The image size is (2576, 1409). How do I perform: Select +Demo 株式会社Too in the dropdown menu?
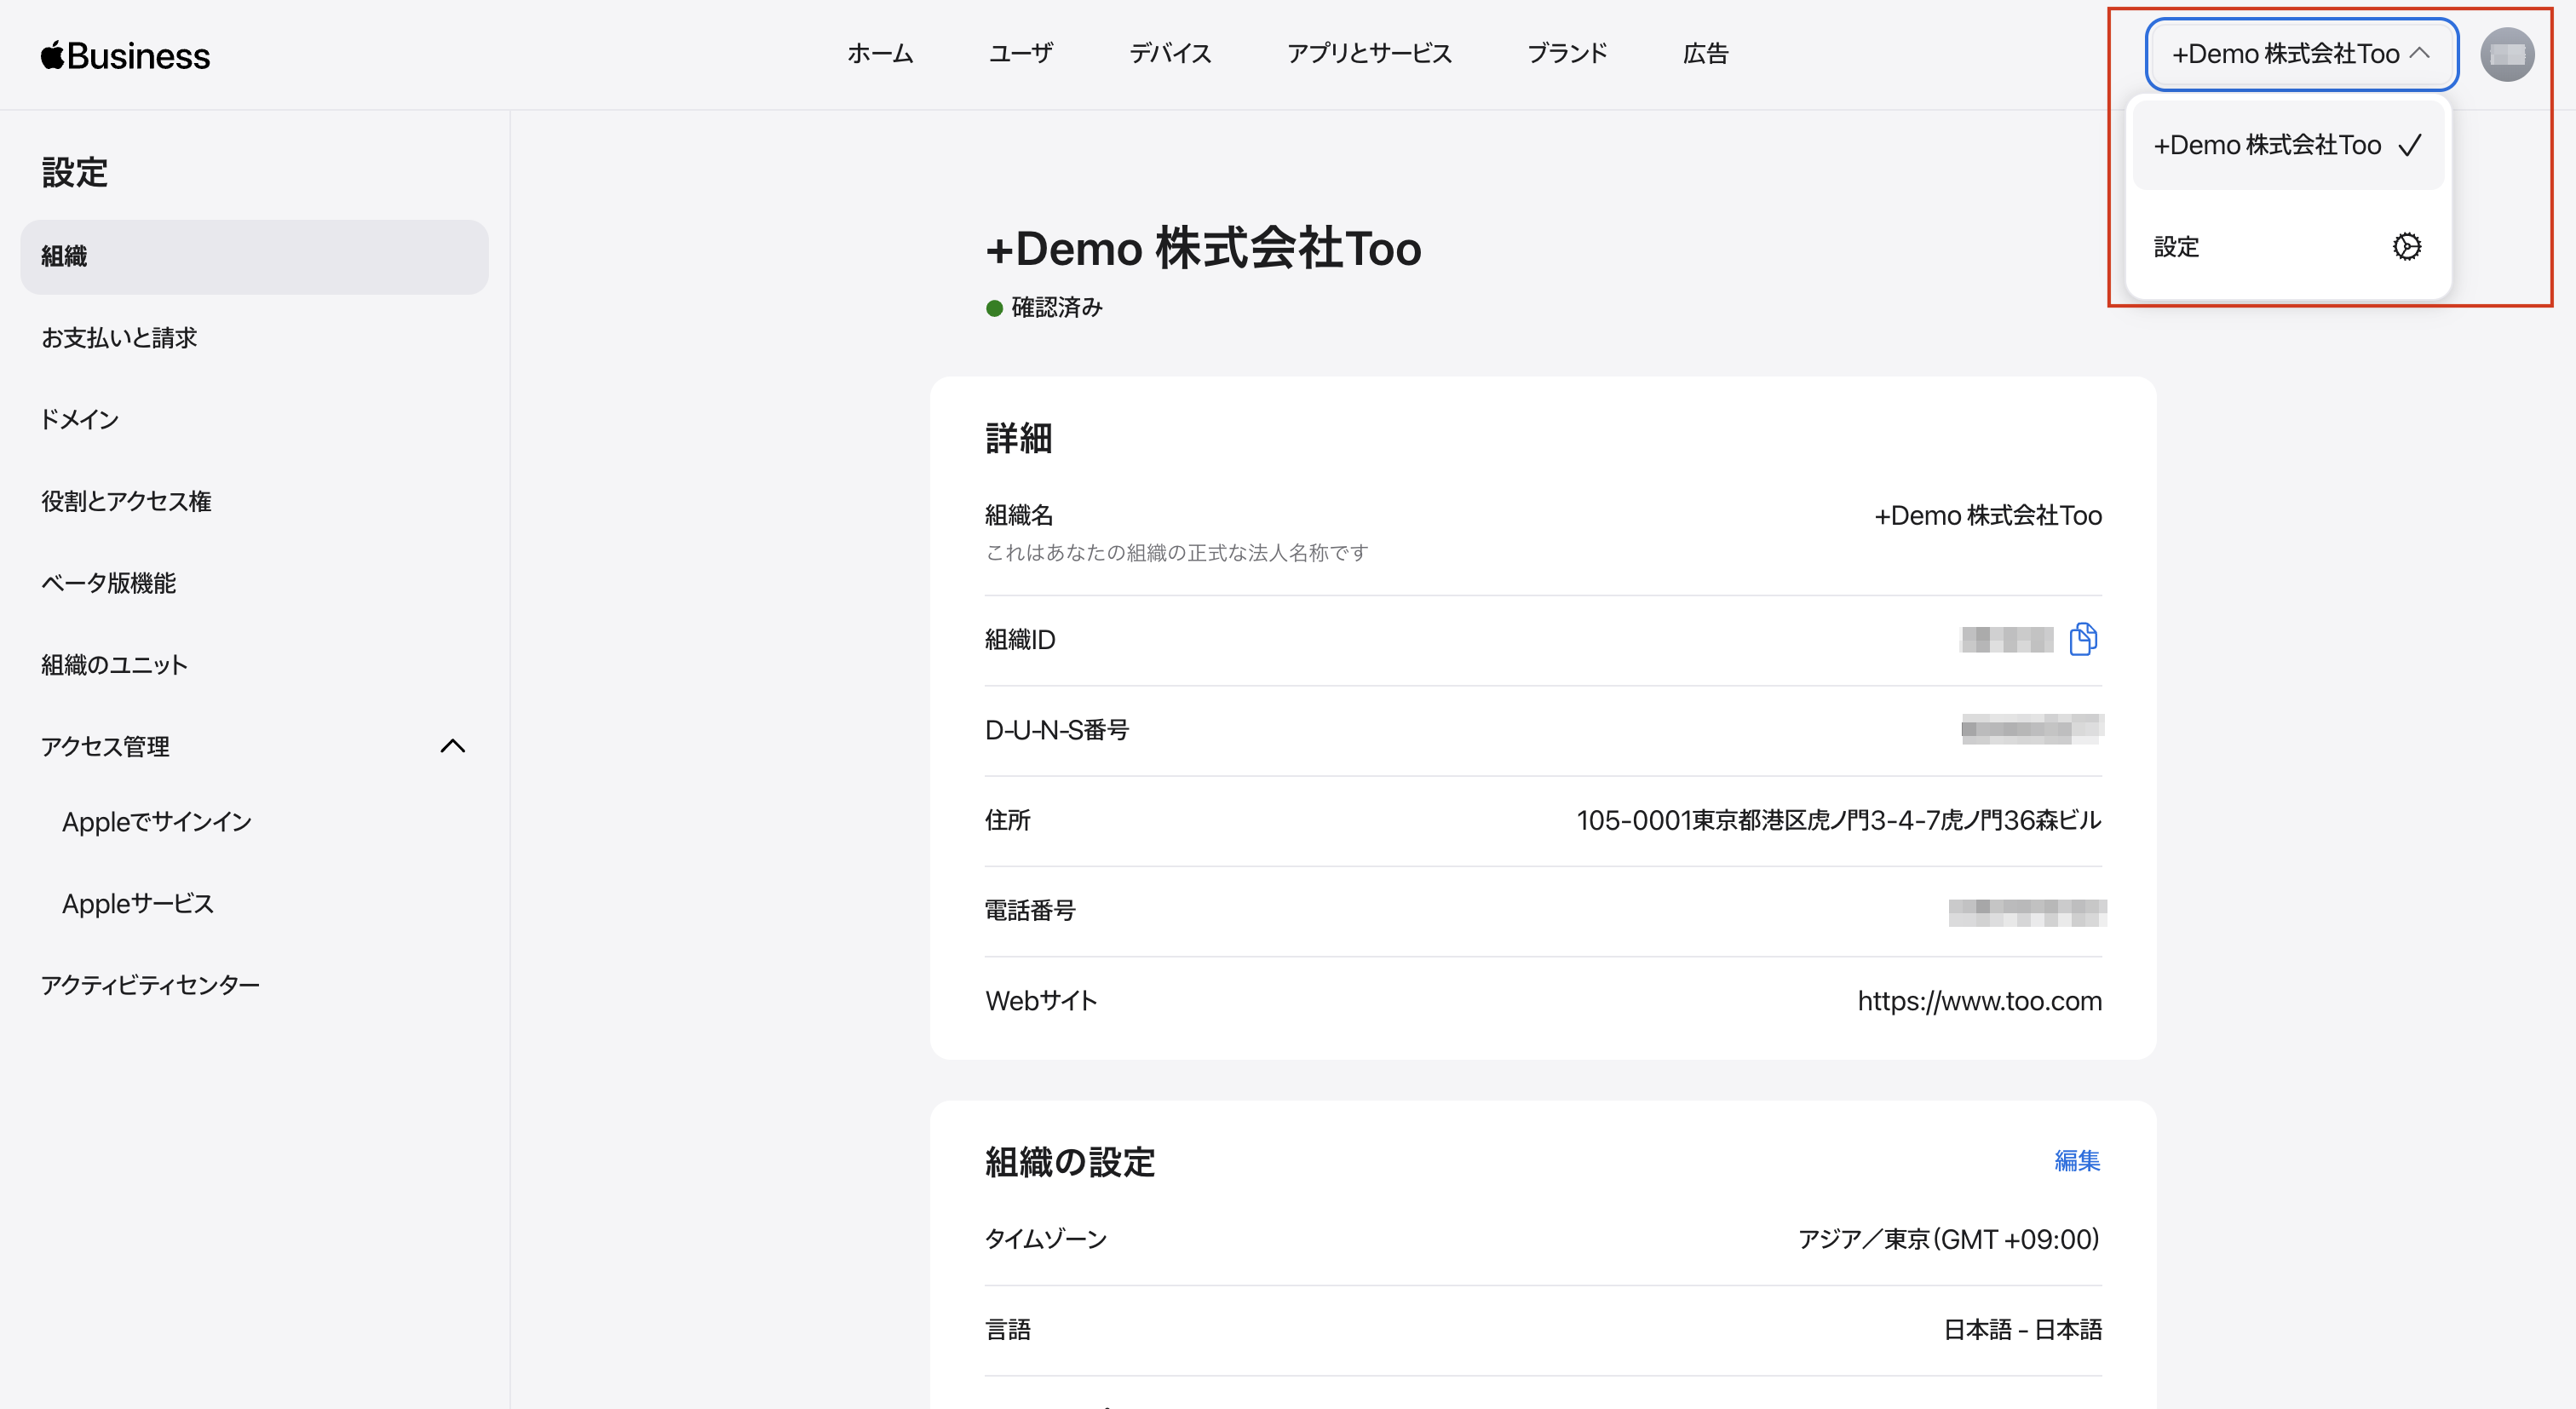[2288, 145]
